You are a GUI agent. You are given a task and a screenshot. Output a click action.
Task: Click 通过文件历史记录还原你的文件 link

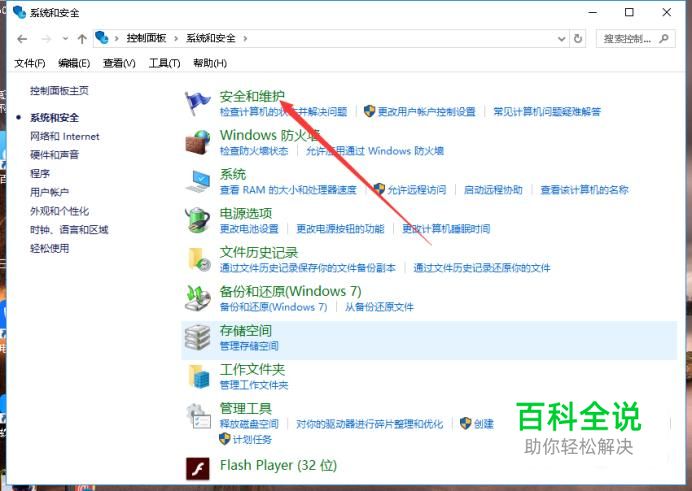[x=482, y=268]
